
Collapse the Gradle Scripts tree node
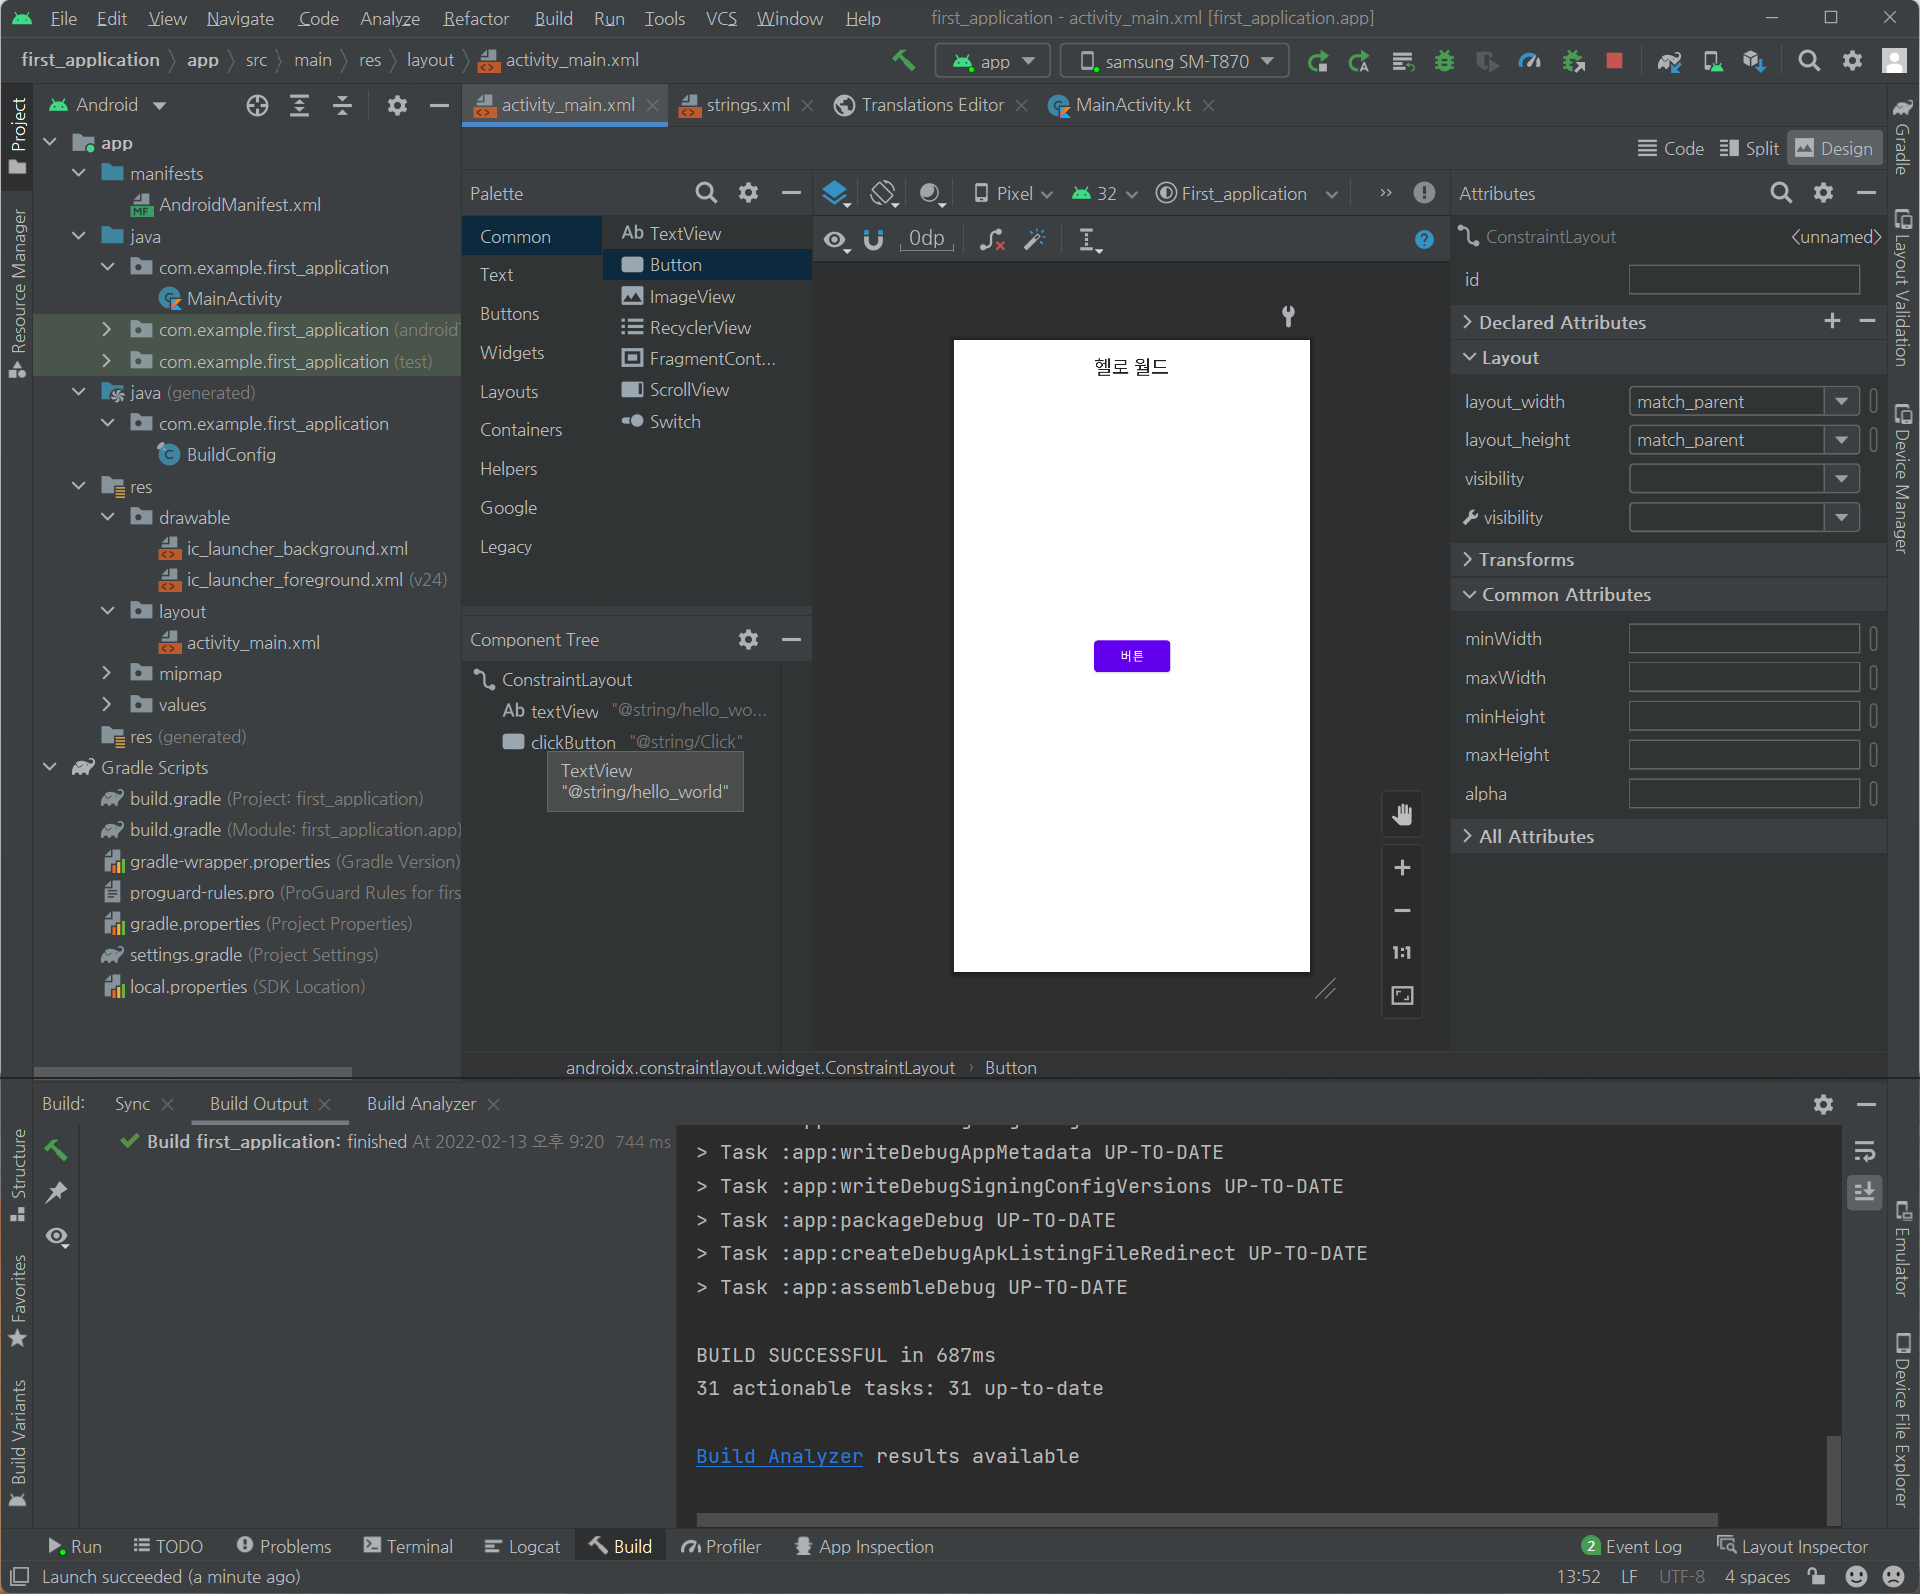(x=50, y=768)
